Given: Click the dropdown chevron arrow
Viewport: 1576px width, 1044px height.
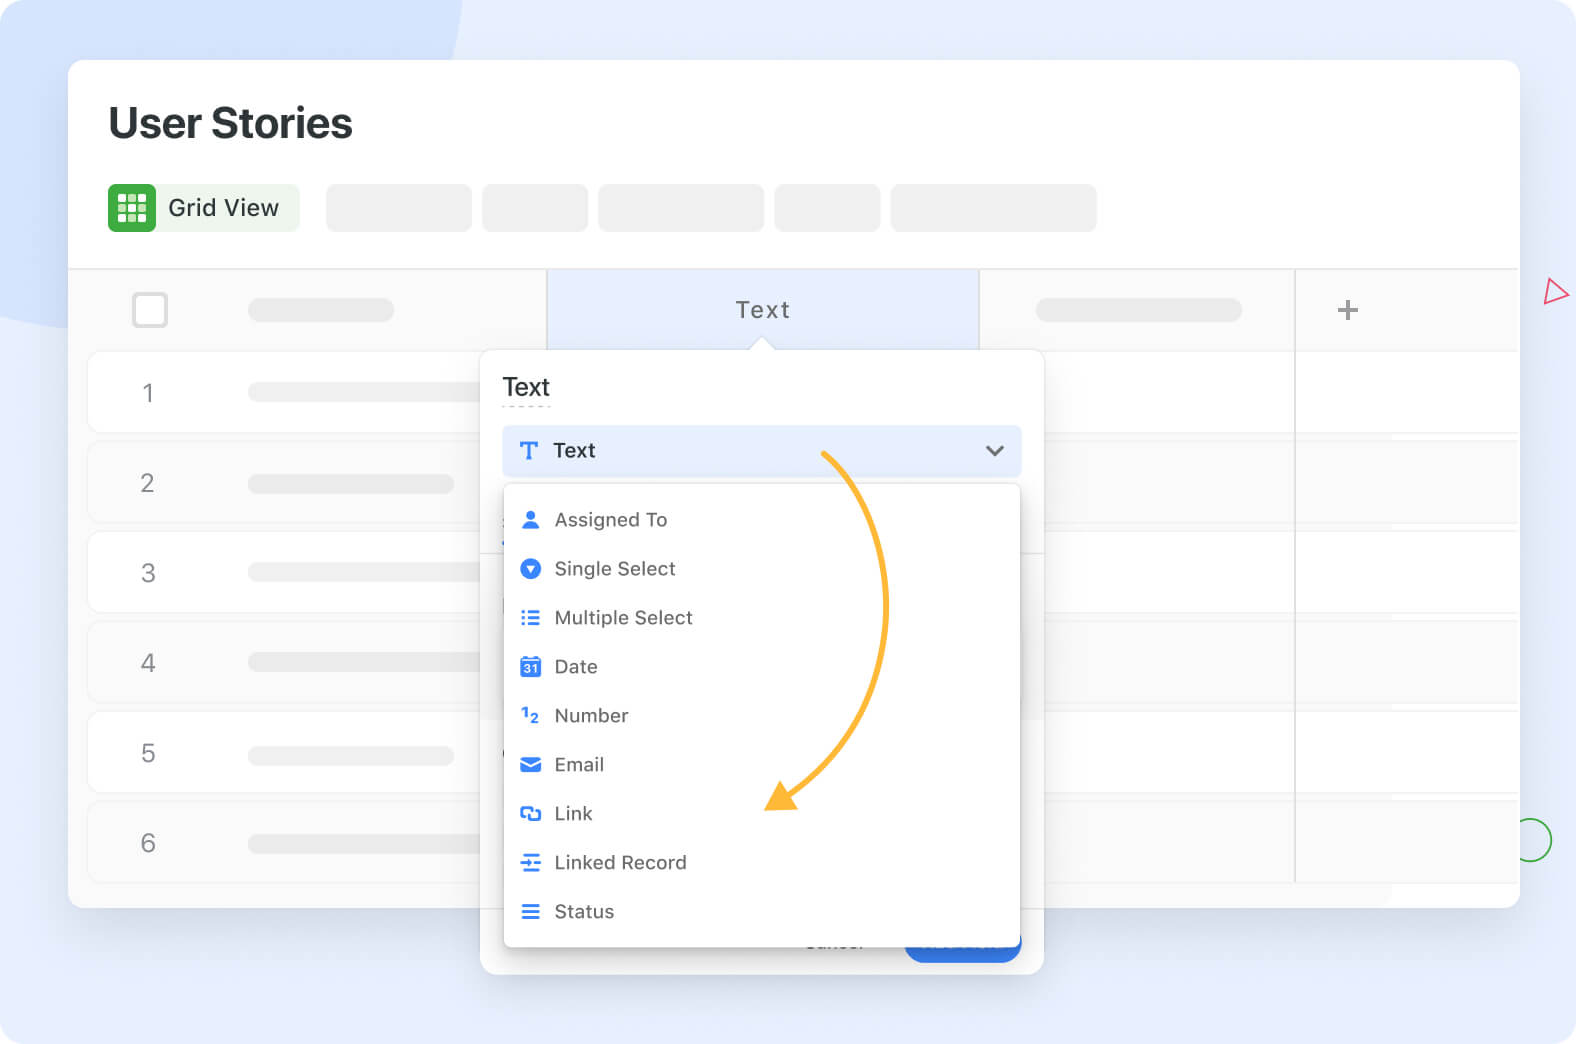Looking at the screenshot, I should pos(994,451).
